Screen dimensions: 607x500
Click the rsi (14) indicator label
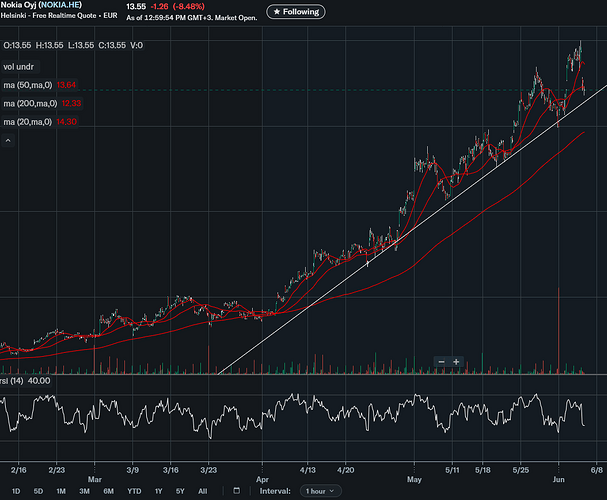[x=11, y=381]
